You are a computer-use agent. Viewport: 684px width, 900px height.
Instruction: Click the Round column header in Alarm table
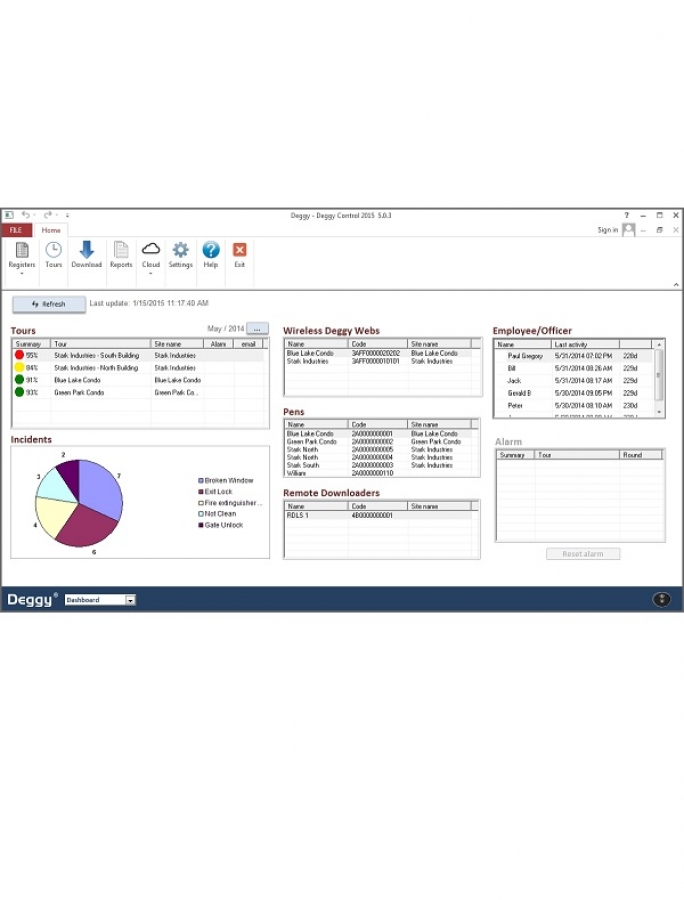click(x=641, y=455)
